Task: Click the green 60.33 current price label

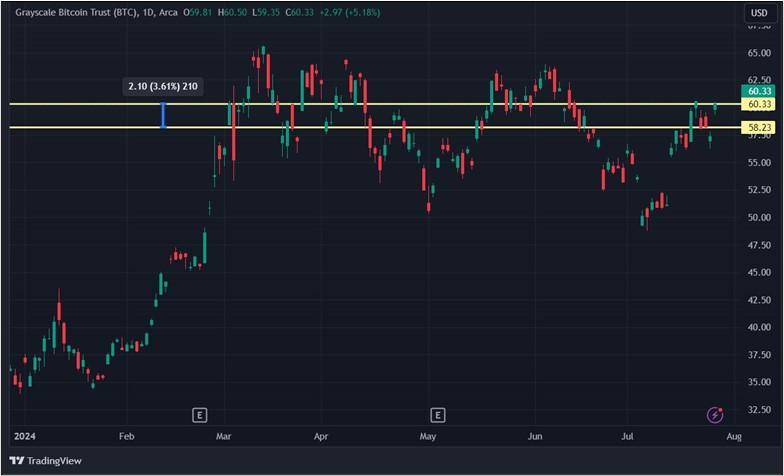Action: tap(759, 91)
